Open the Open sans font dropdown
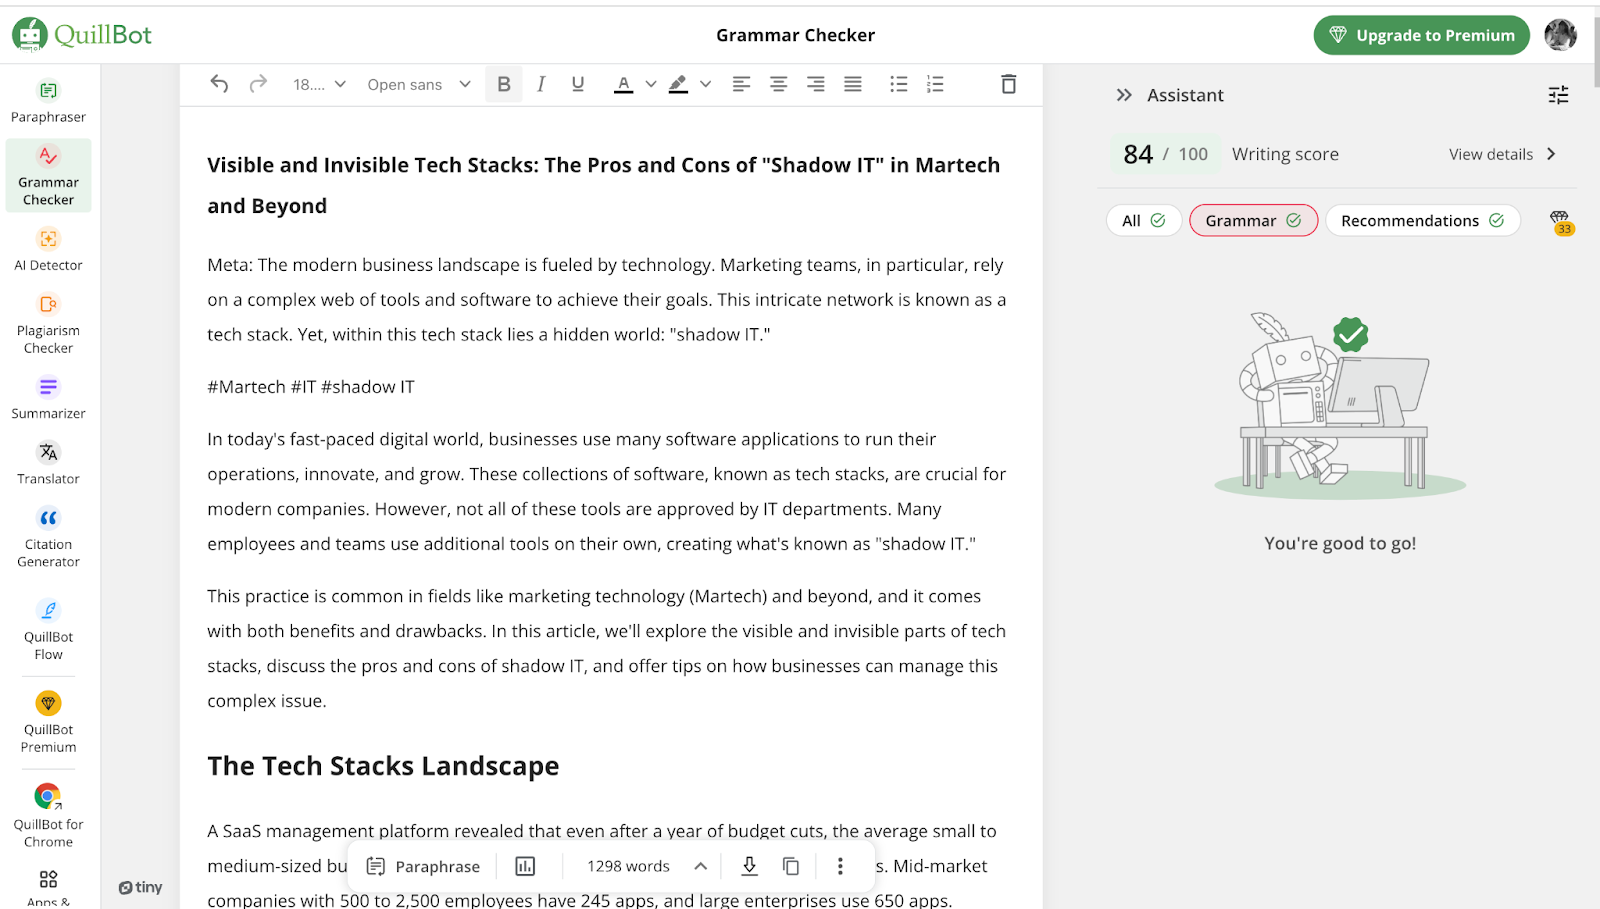The image size is (1600, 909). [x=419, y=84]
